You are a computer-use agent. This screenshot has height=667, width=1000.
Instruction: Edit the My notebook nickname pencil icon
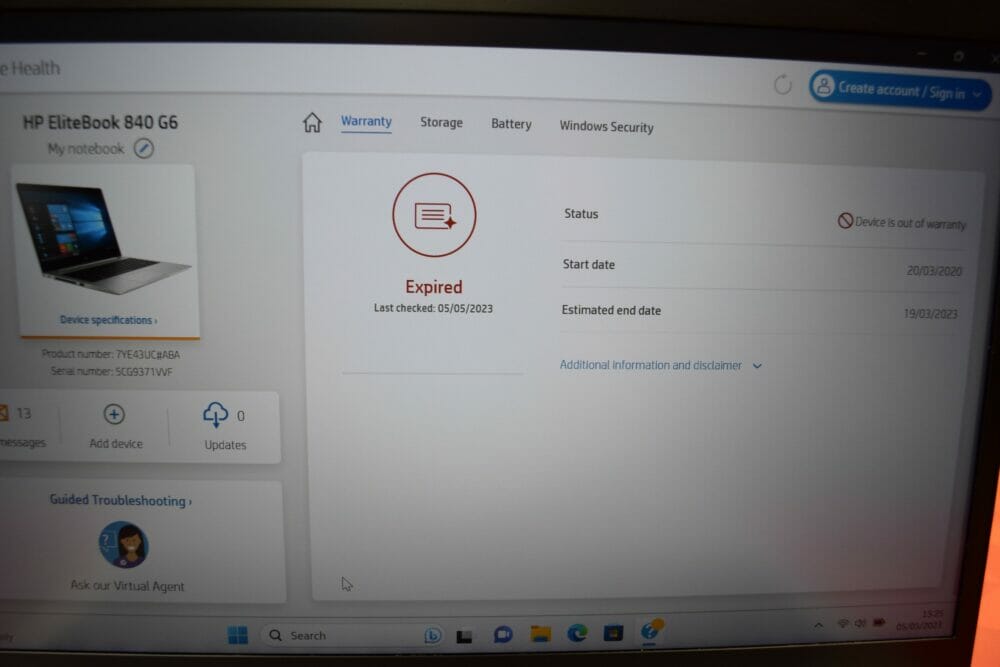coord(143,149)
